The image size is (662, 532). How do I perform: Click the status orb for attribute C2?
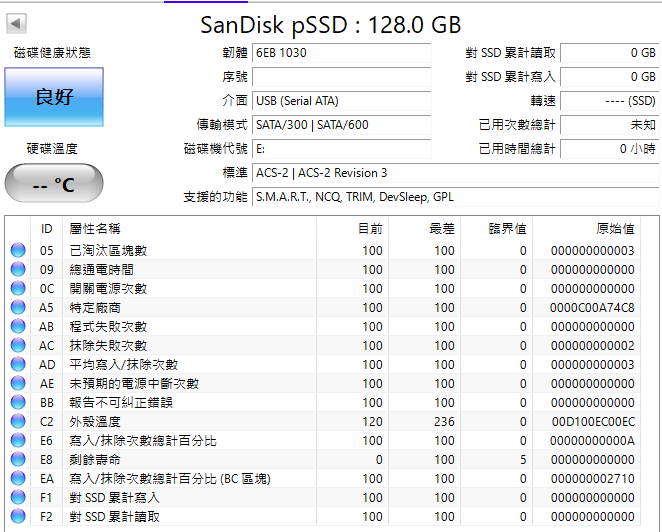click(18, 421)
